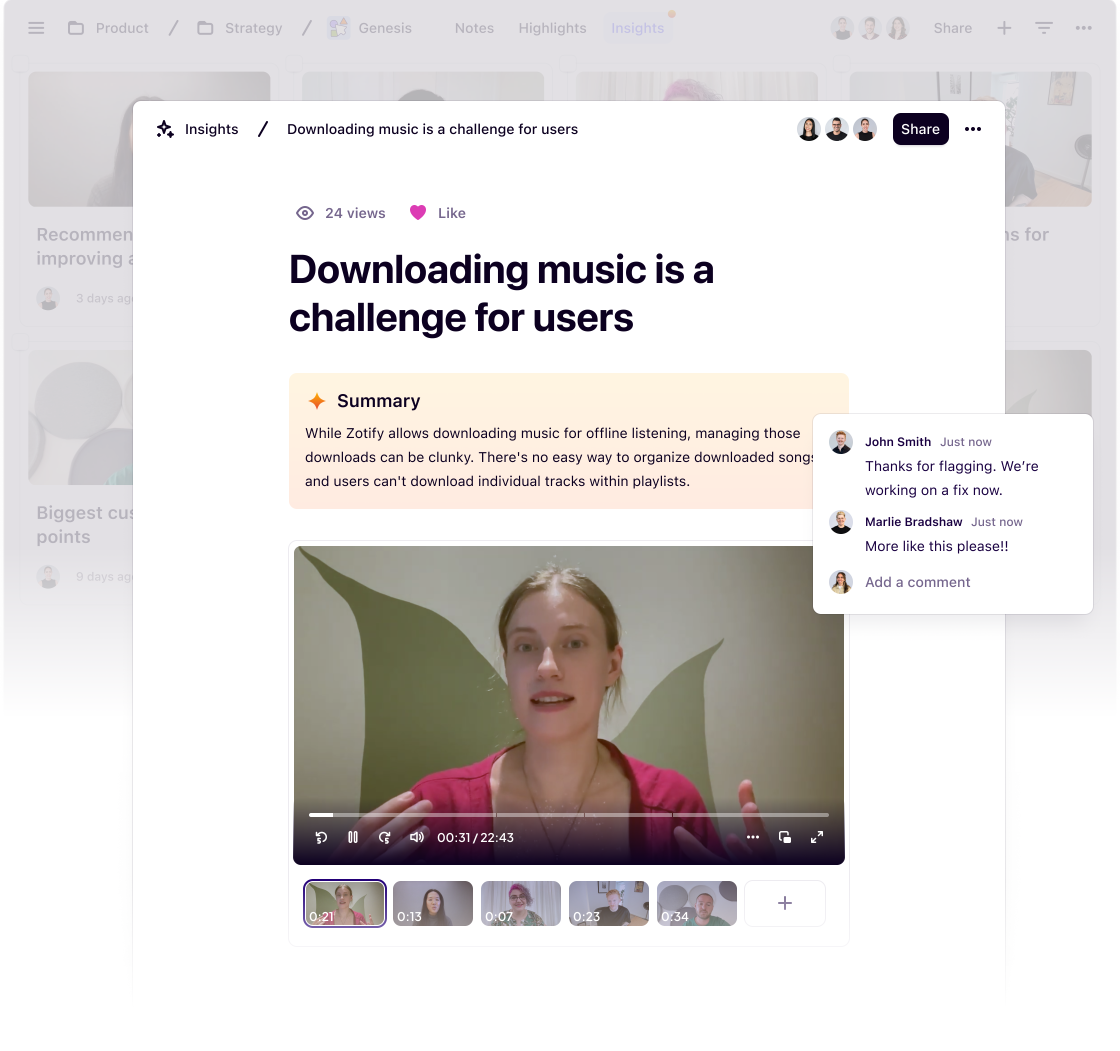1120x1051 pixels.
Task: Go back to Insights breadcrumb in modal
Action: (x=211, y=129)
